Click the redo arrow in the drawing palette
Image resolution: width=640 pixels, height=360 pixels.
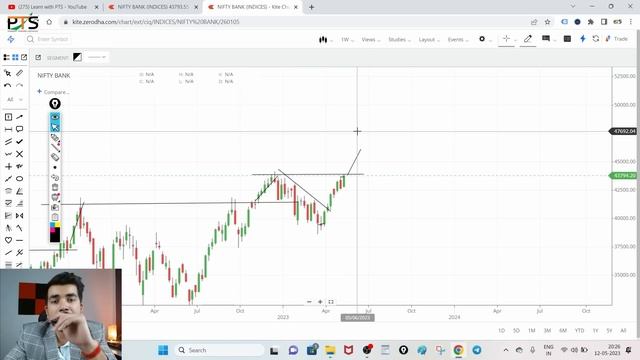19,85
